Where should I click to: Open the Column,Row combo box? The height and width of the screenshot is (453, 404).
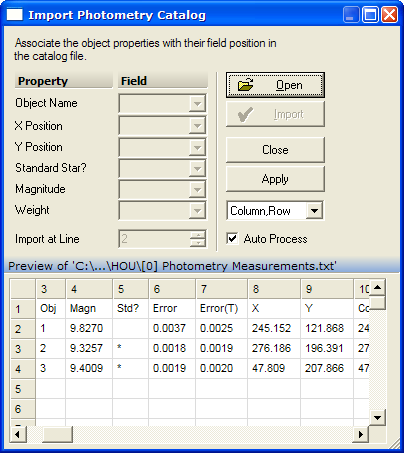click(x=314, y=211)
